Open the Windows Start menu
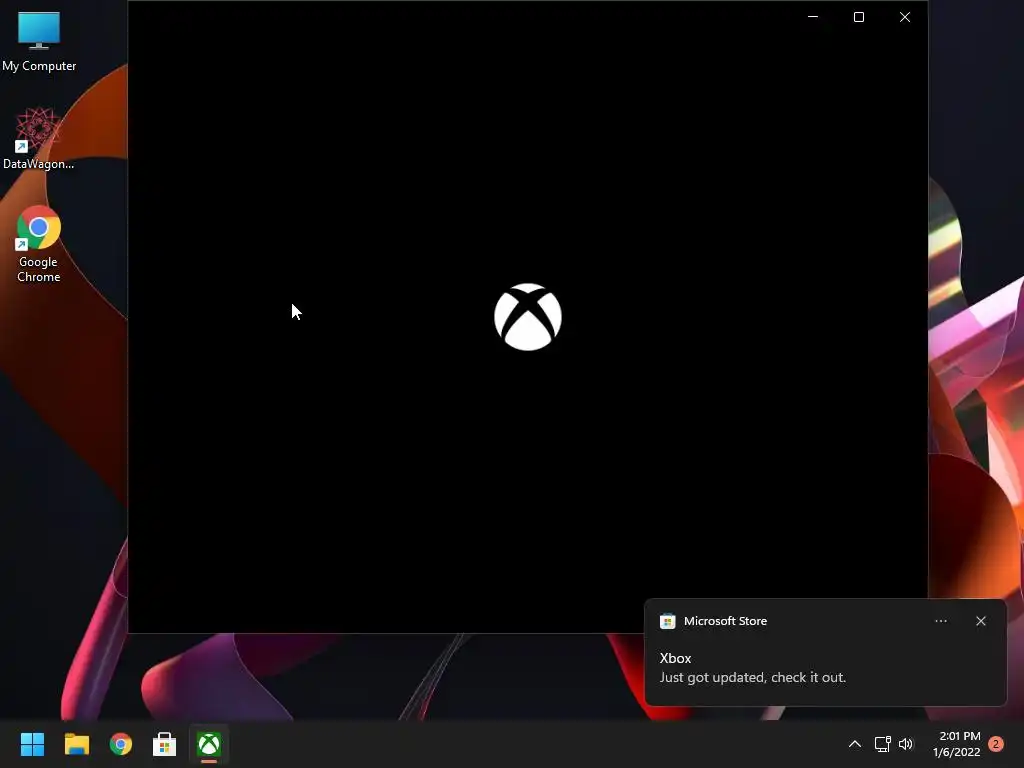This screenshot has height=768, width=1024. 32,744
